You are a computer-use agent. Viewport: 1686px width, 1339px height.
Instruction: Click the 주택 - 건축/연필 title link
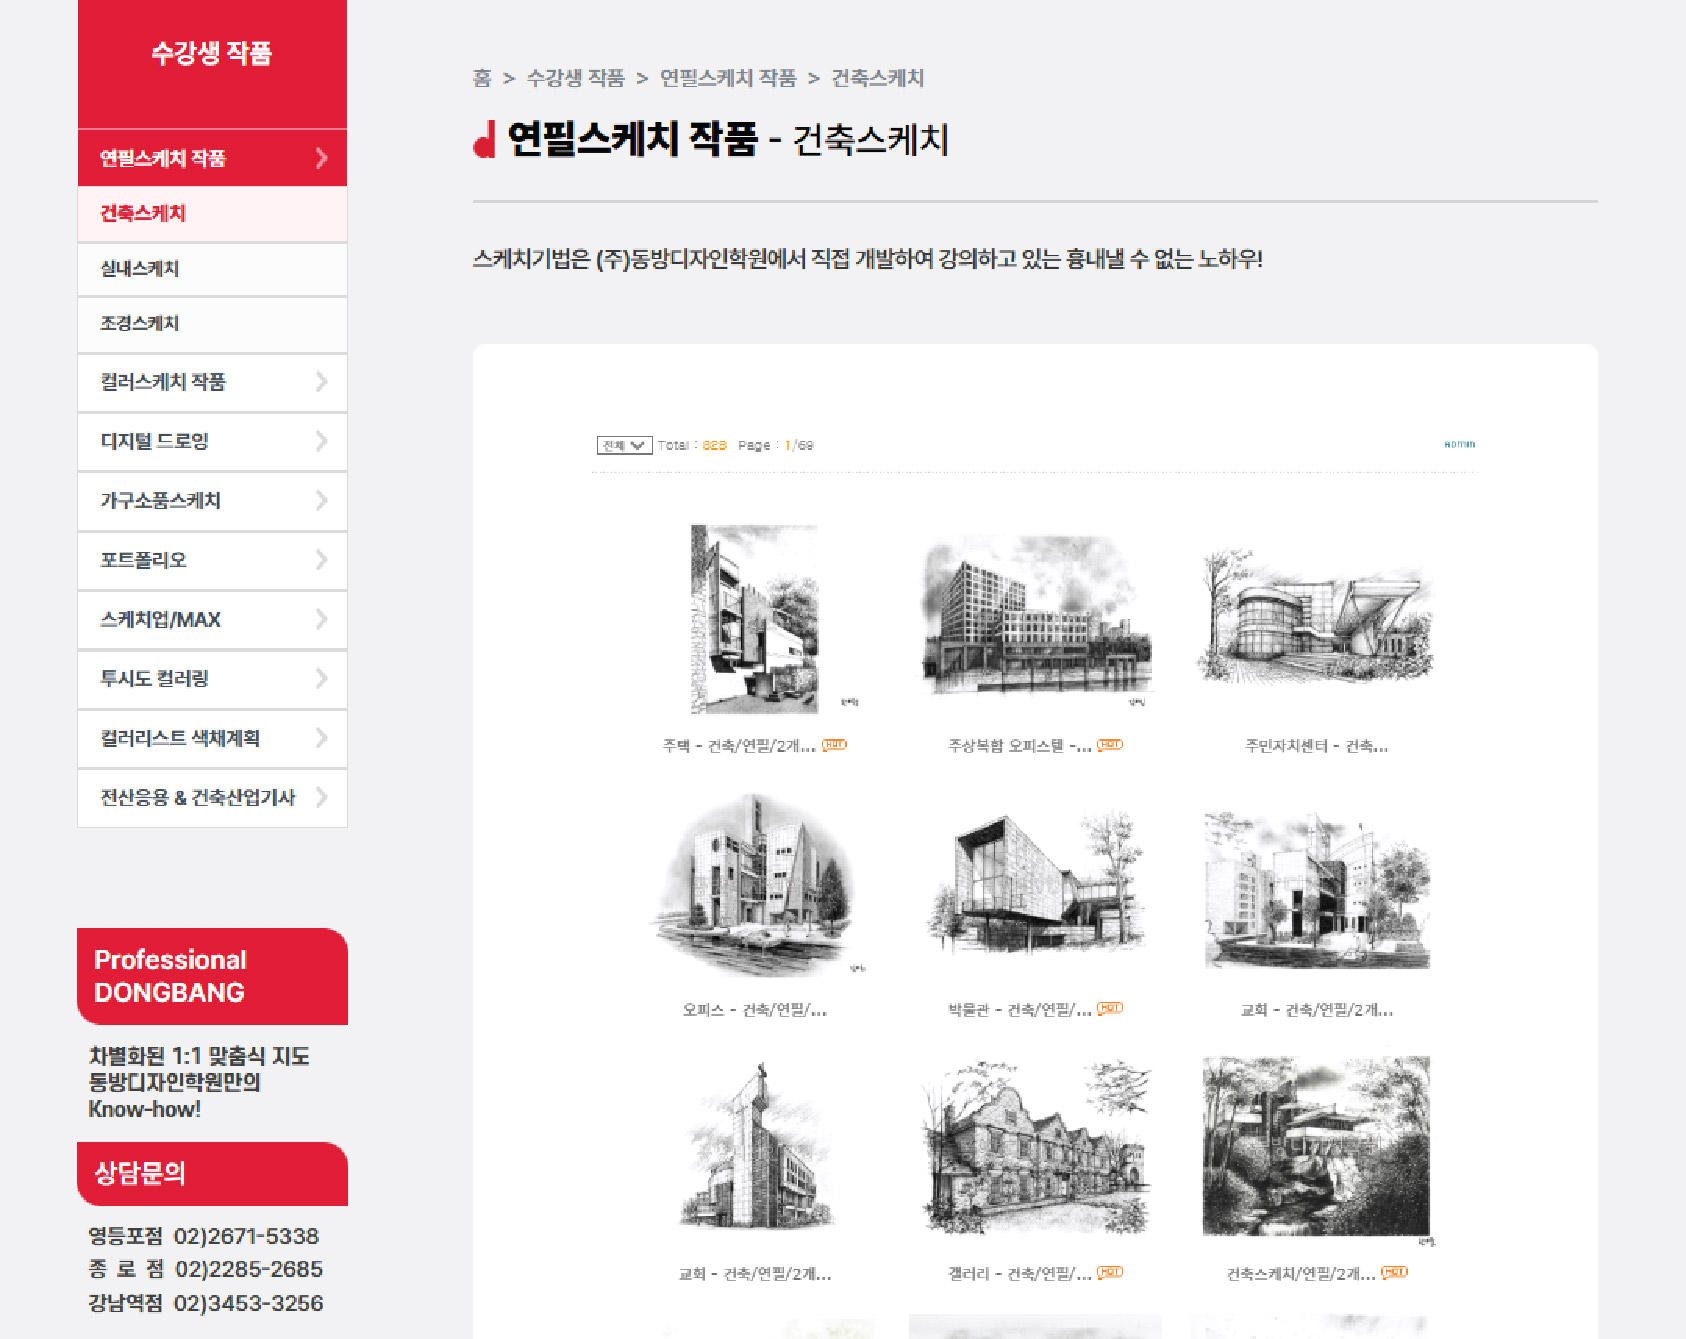739,746
